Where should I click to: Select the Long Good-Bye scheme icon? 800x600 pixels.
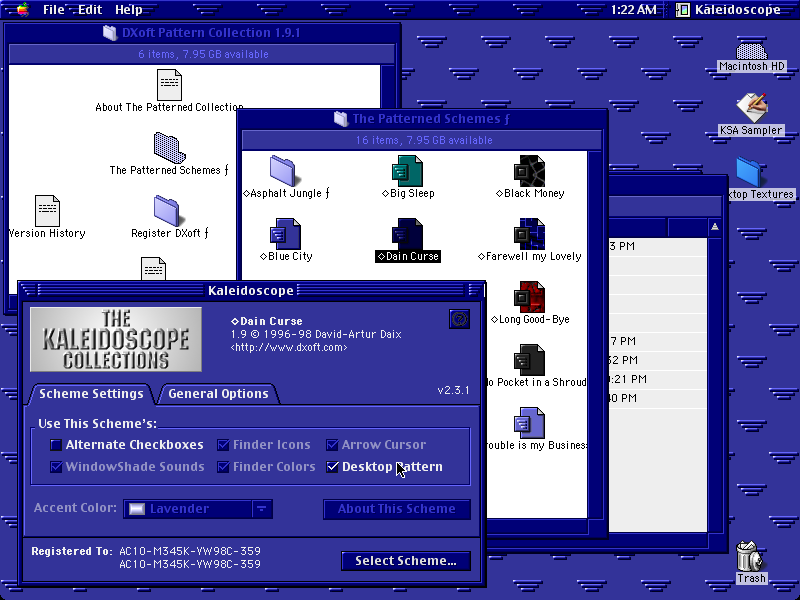tap(529, 297)
